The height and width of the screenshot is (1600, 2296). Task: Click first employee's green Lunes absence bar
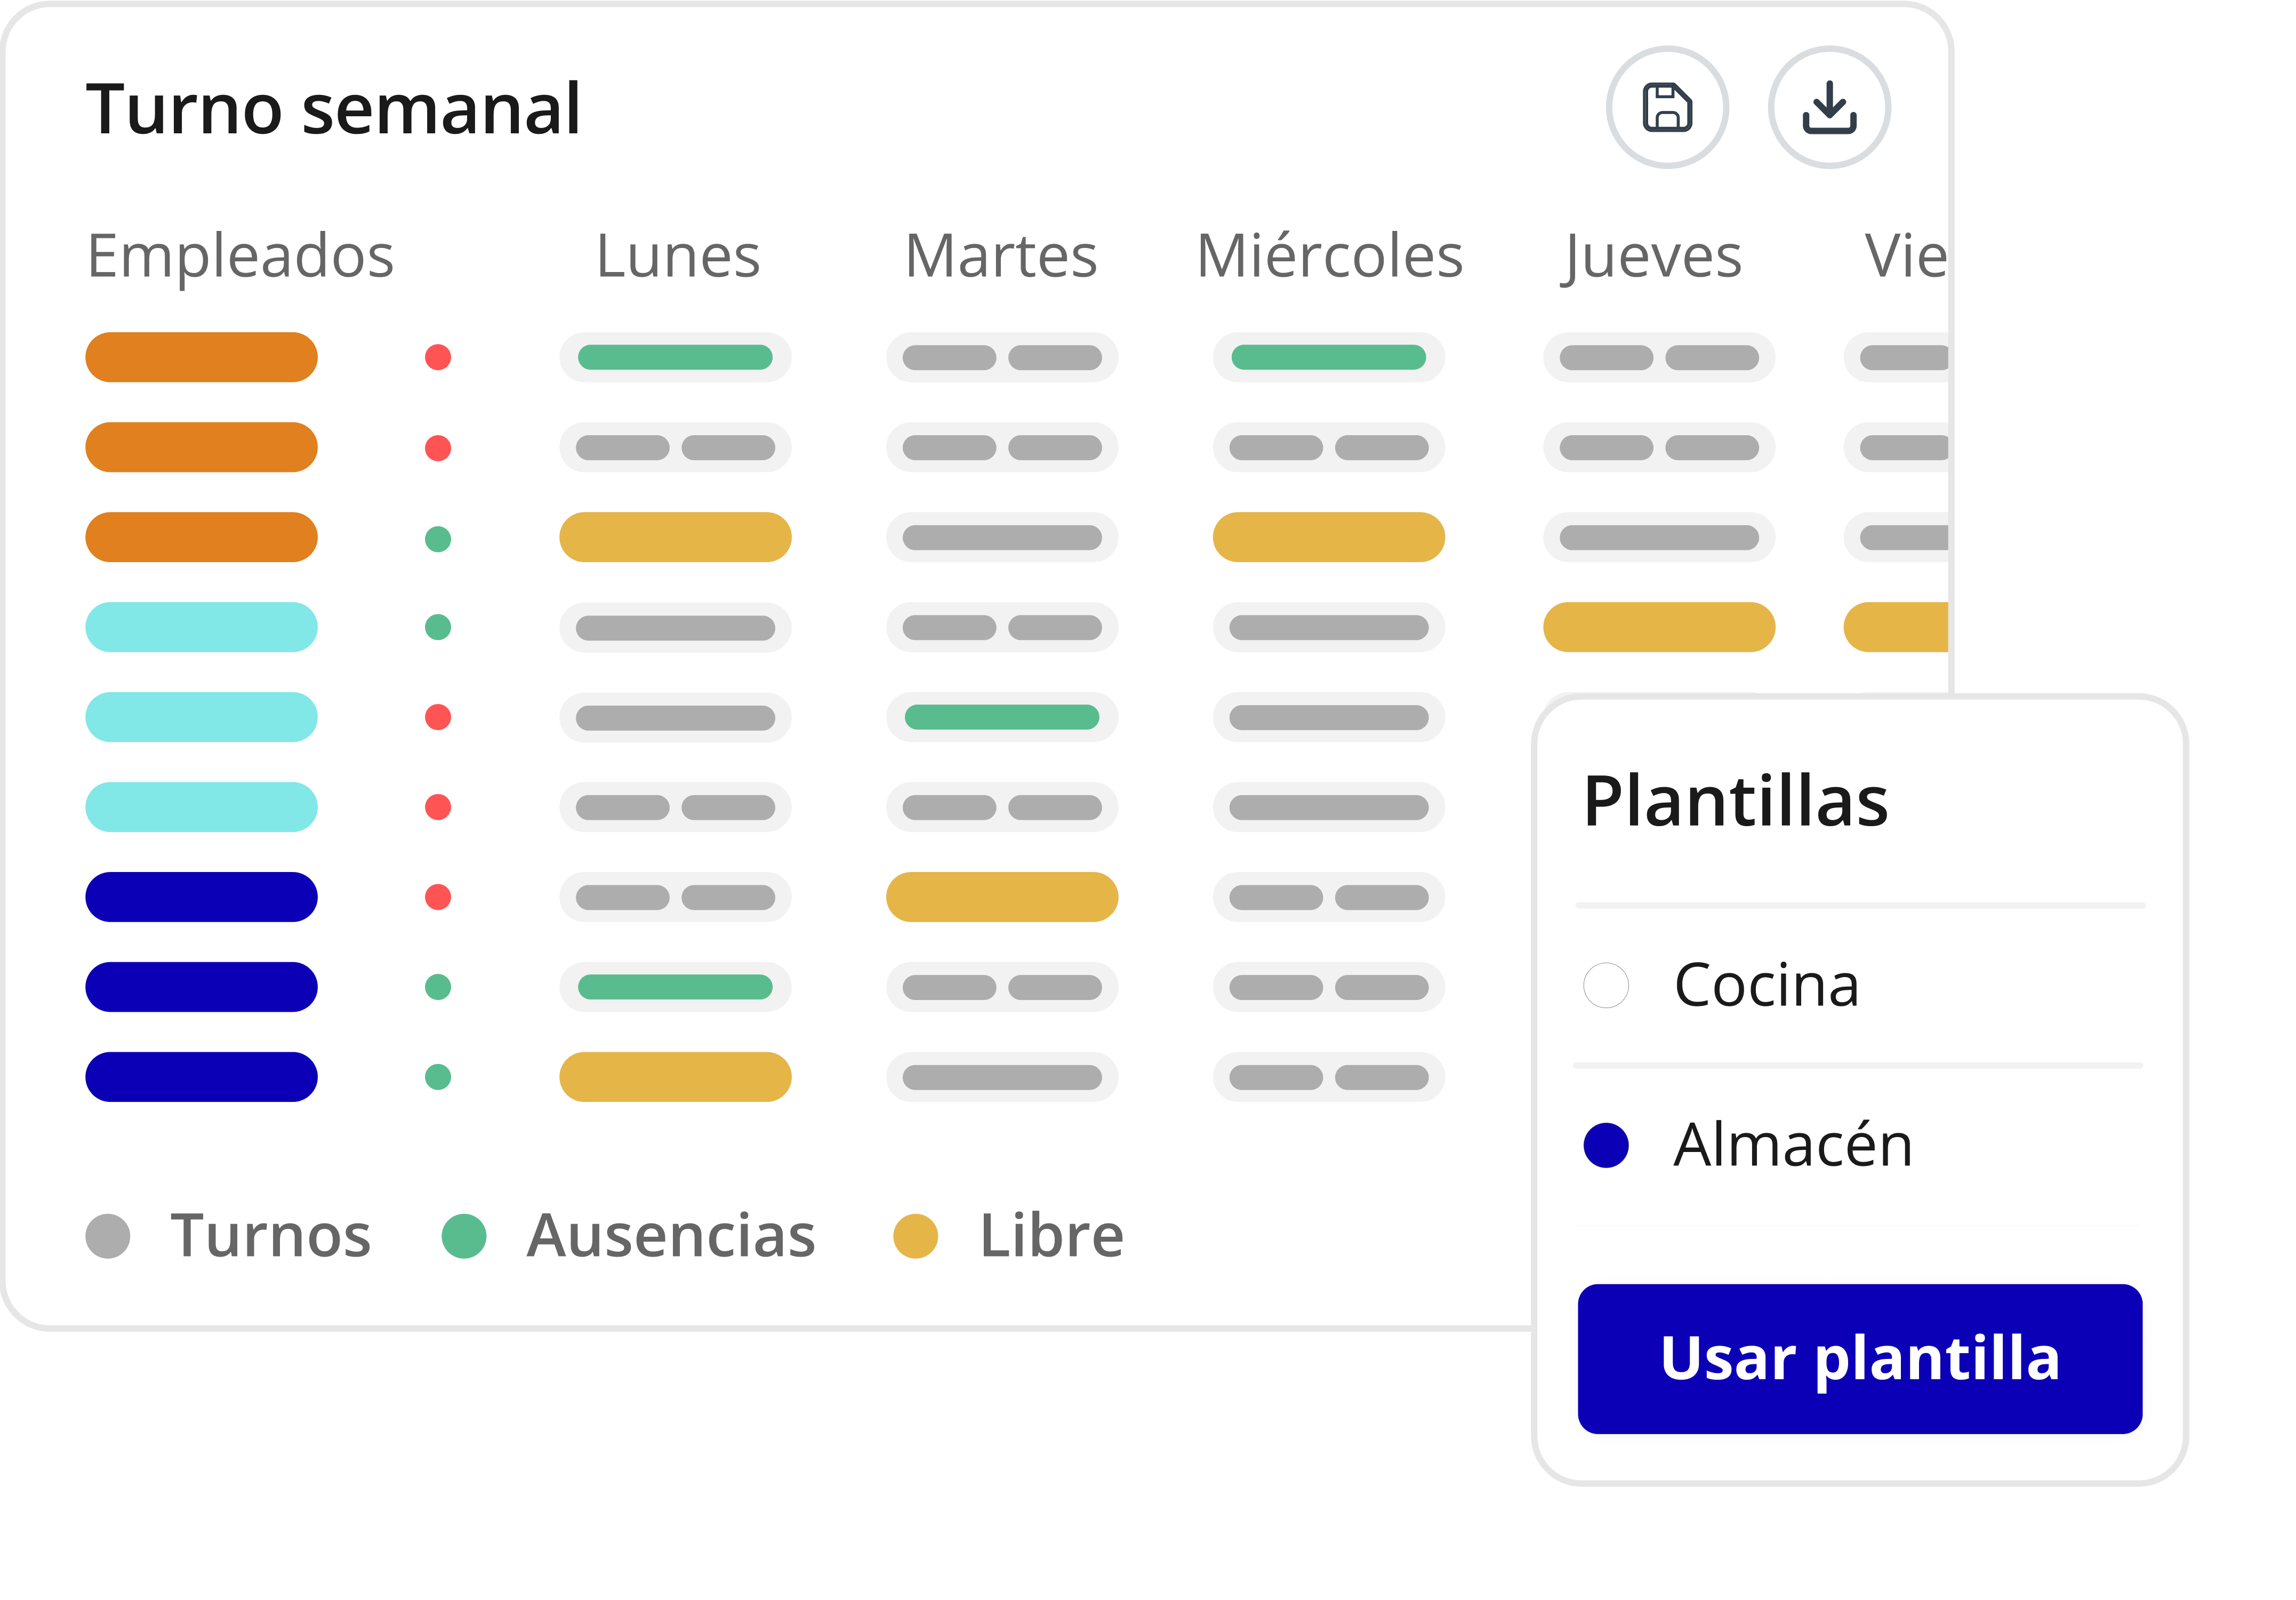coord(675,357)
